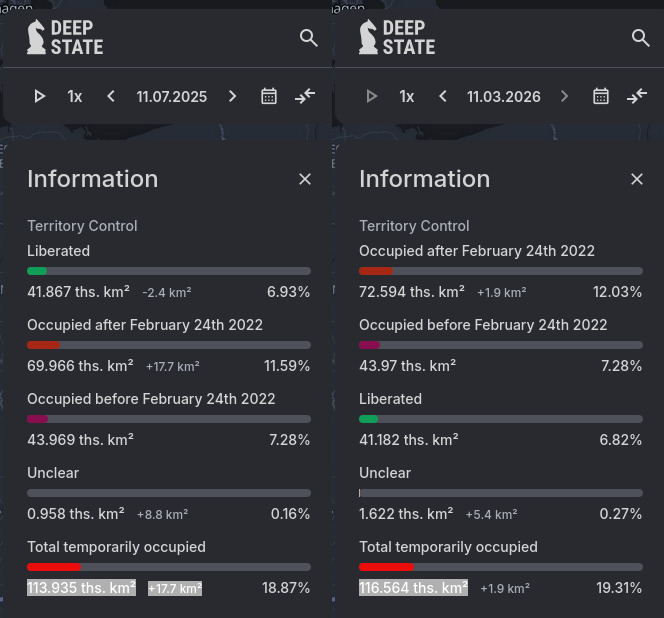This screenshot has height=618, width=664.
Task: Click the search icon in right panel
Action: (x=640, y=38)
